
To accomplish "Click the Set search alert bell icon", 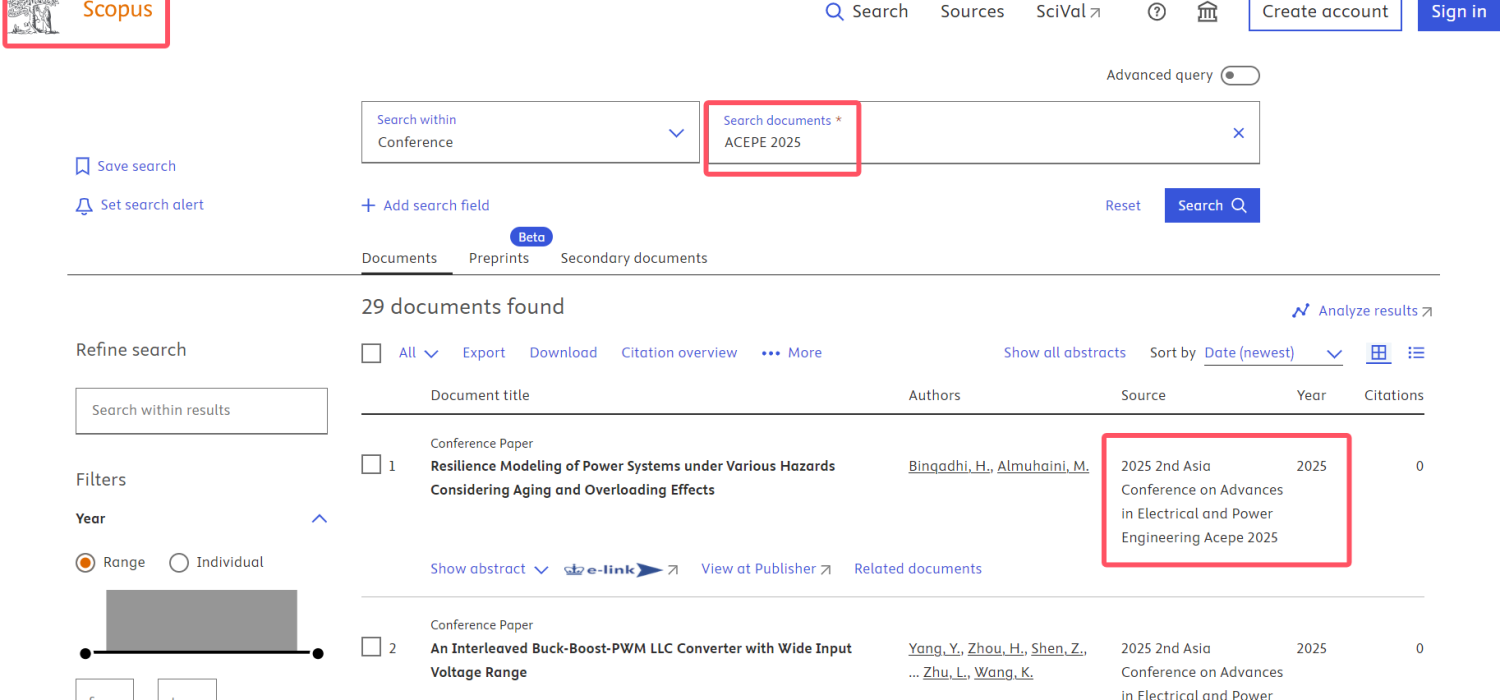I will (x=84, y=205).
